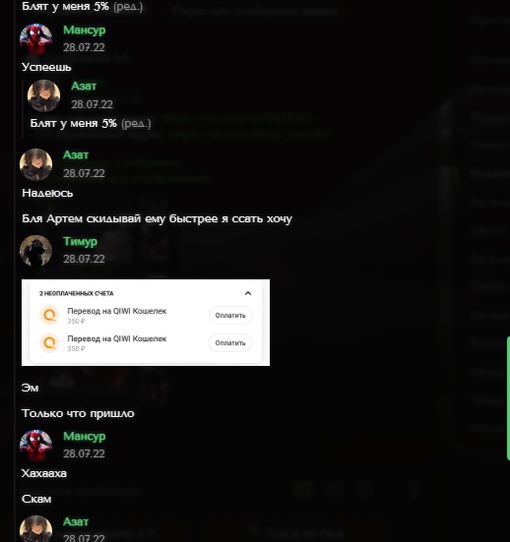Select the message 'Бля Артем скидывай ему быстрее'
The width and height of the screenshot is (510, 542).
pyautogui.click(x=157, y=219)
